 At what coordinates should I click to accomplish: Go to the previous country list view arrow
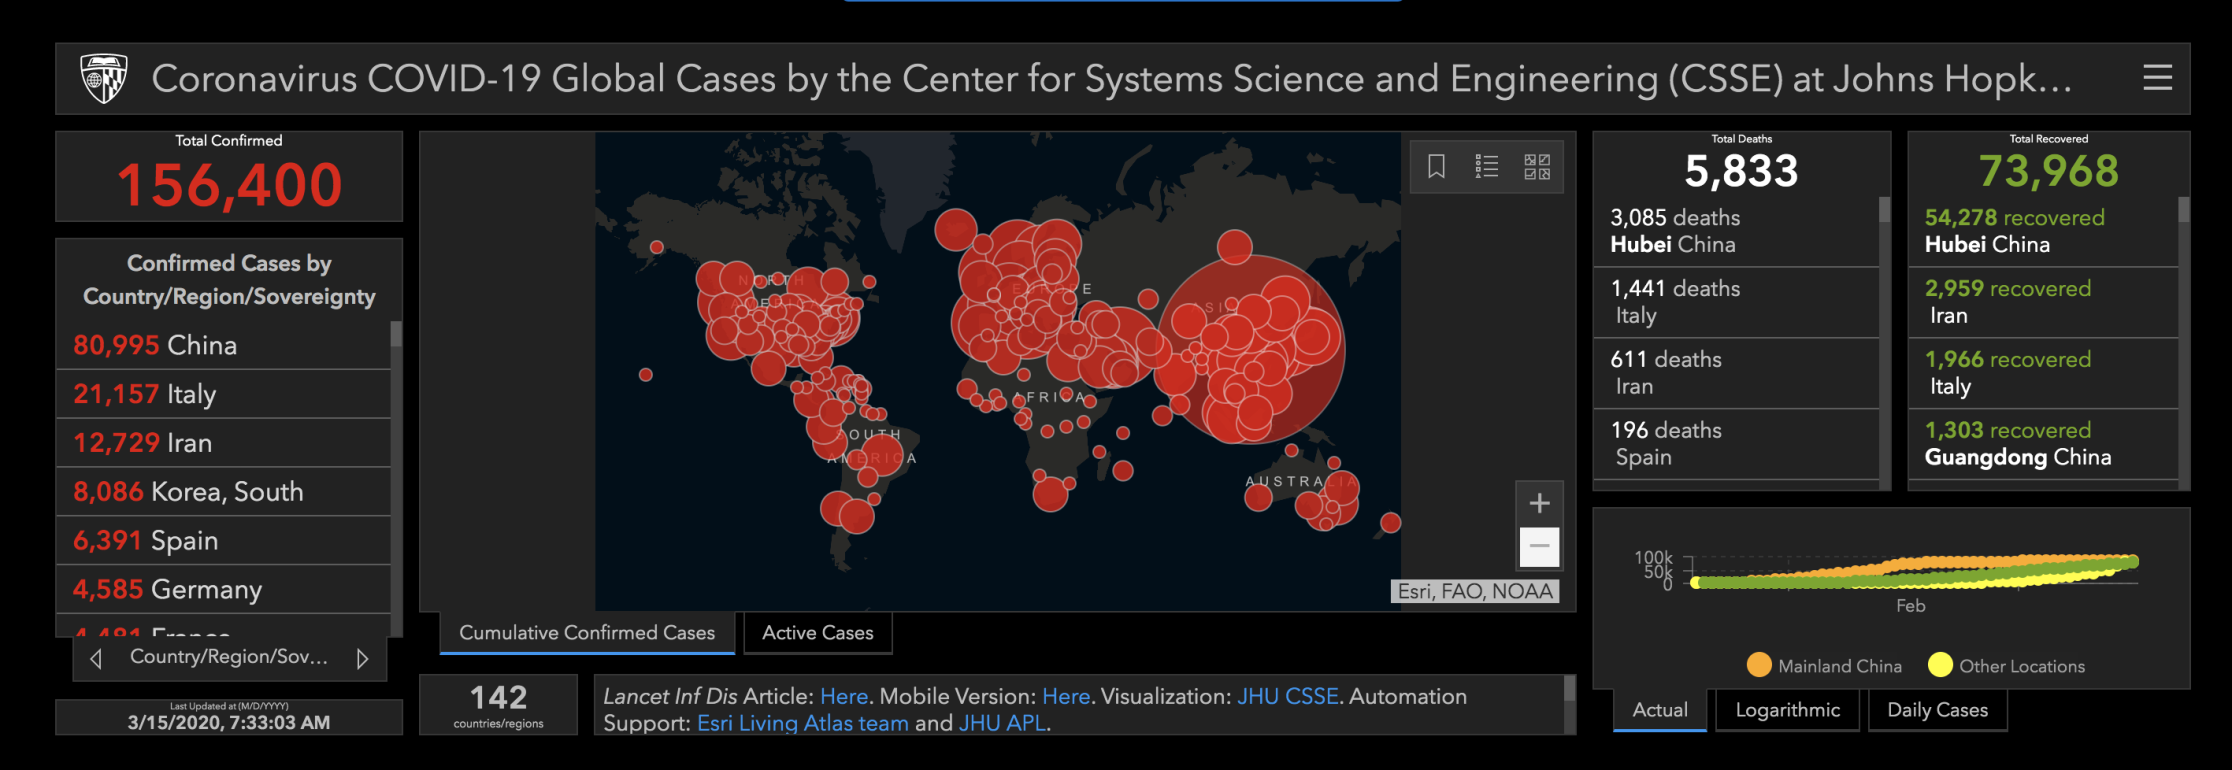coord(96,658)
